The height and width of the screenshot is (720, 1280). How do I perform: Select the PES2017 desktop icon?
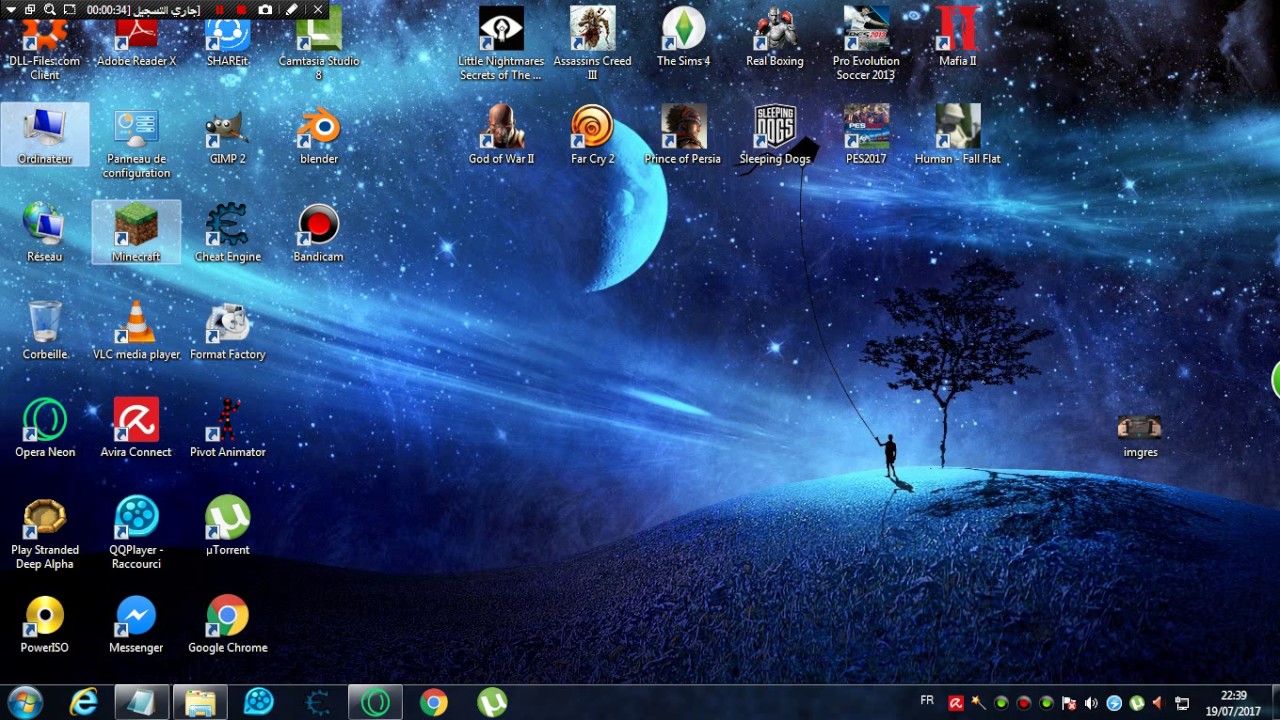click(x=866, y=135)
